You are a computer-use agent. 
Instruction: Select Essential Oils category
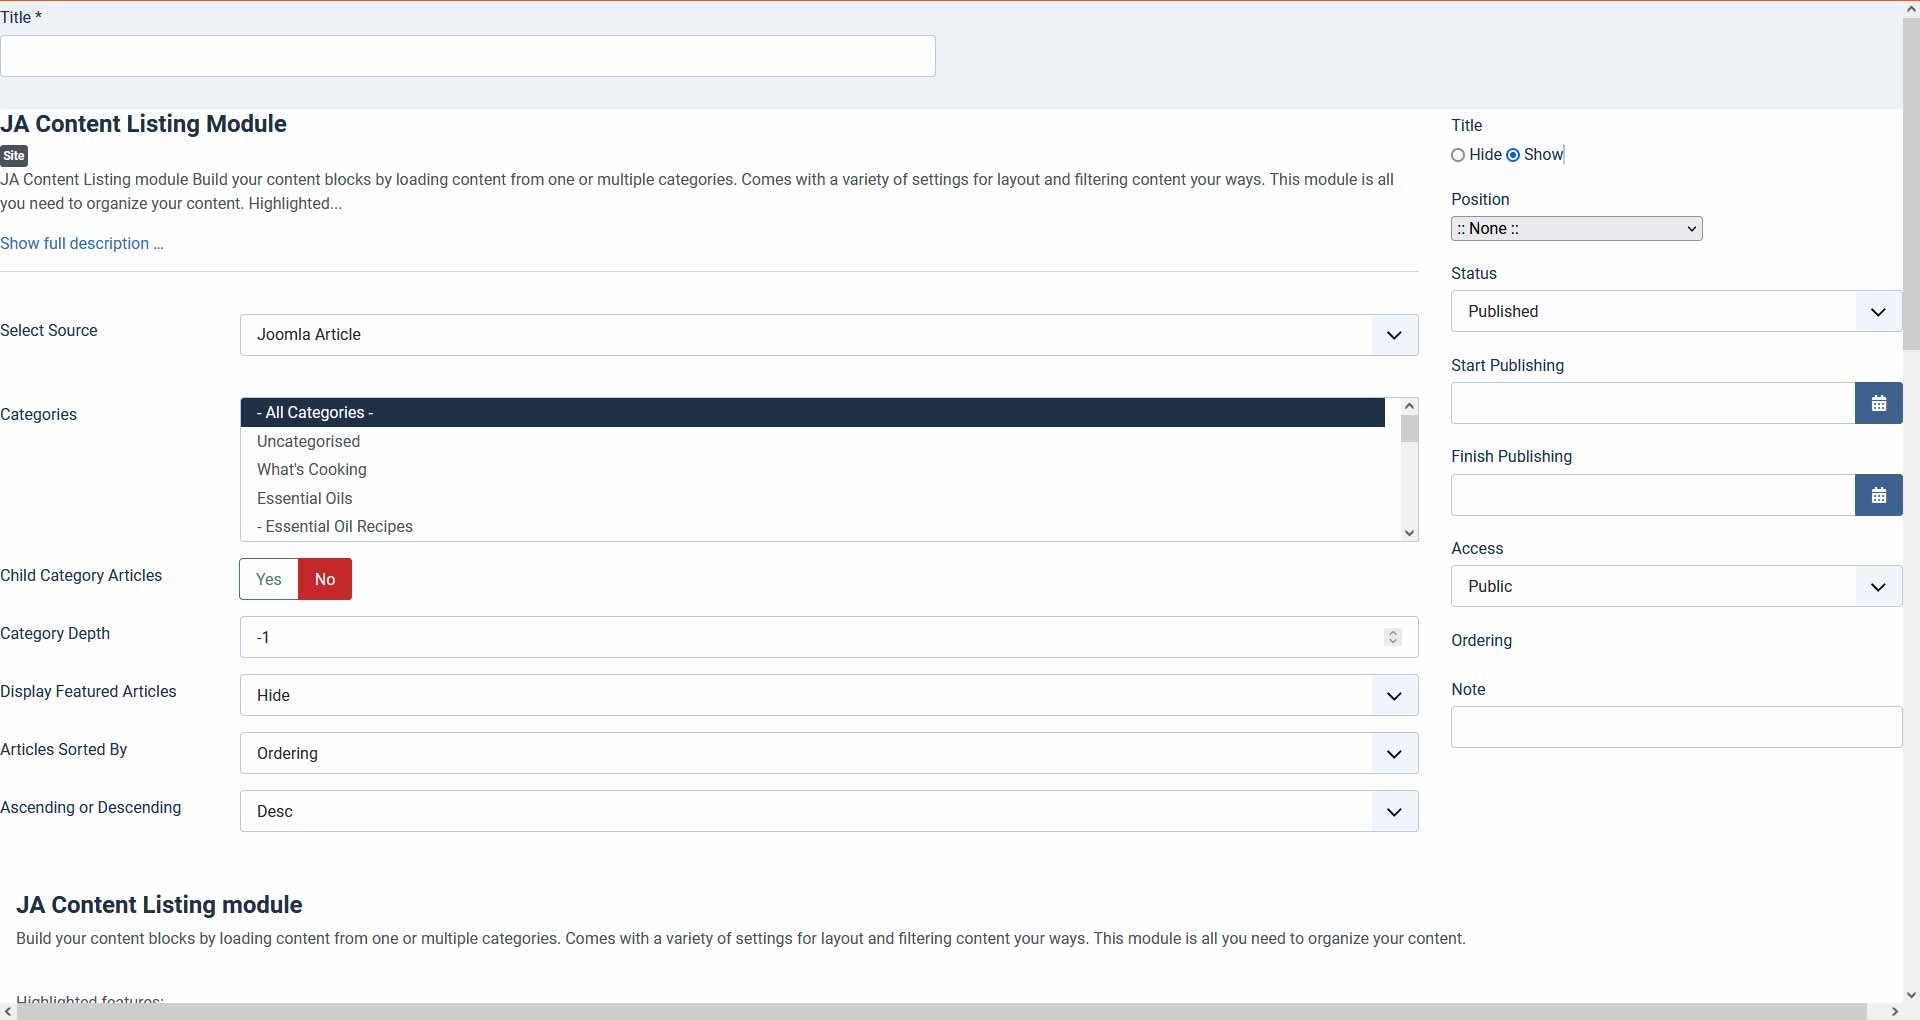pyautogui.click(x=812, y=498)
